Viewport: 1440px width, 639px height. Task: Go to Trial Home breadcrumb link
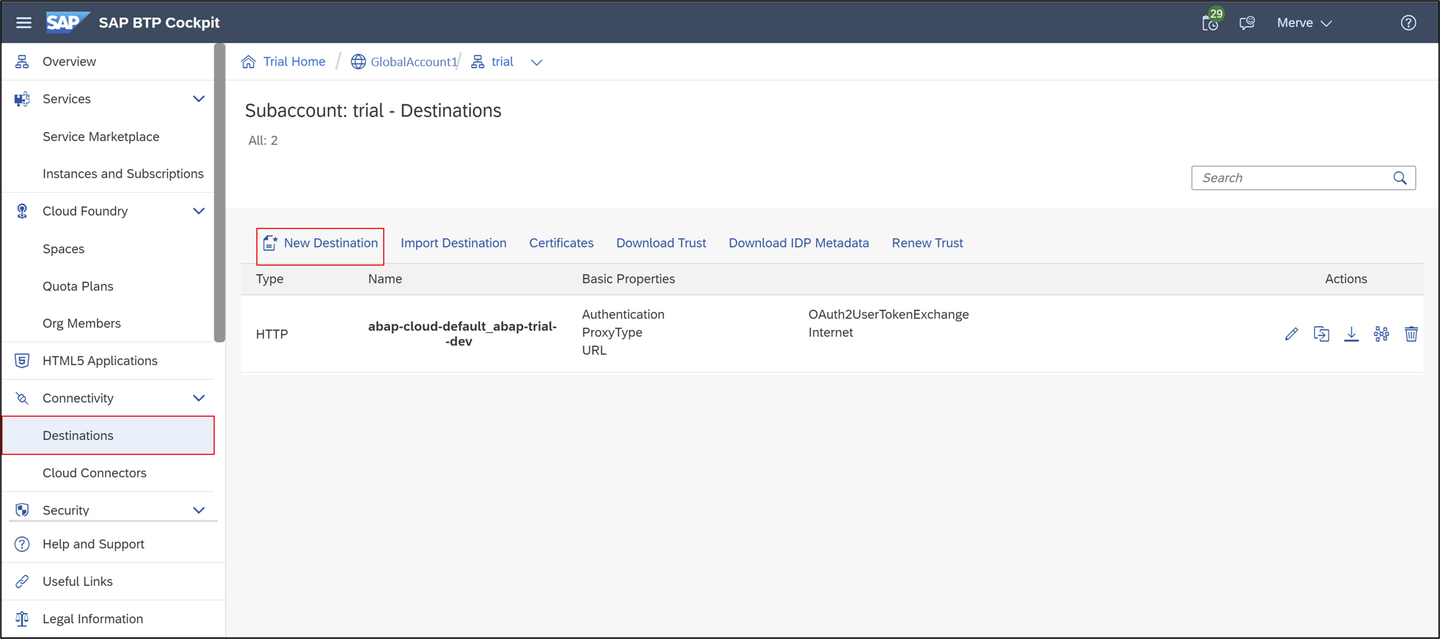[294, 62]
